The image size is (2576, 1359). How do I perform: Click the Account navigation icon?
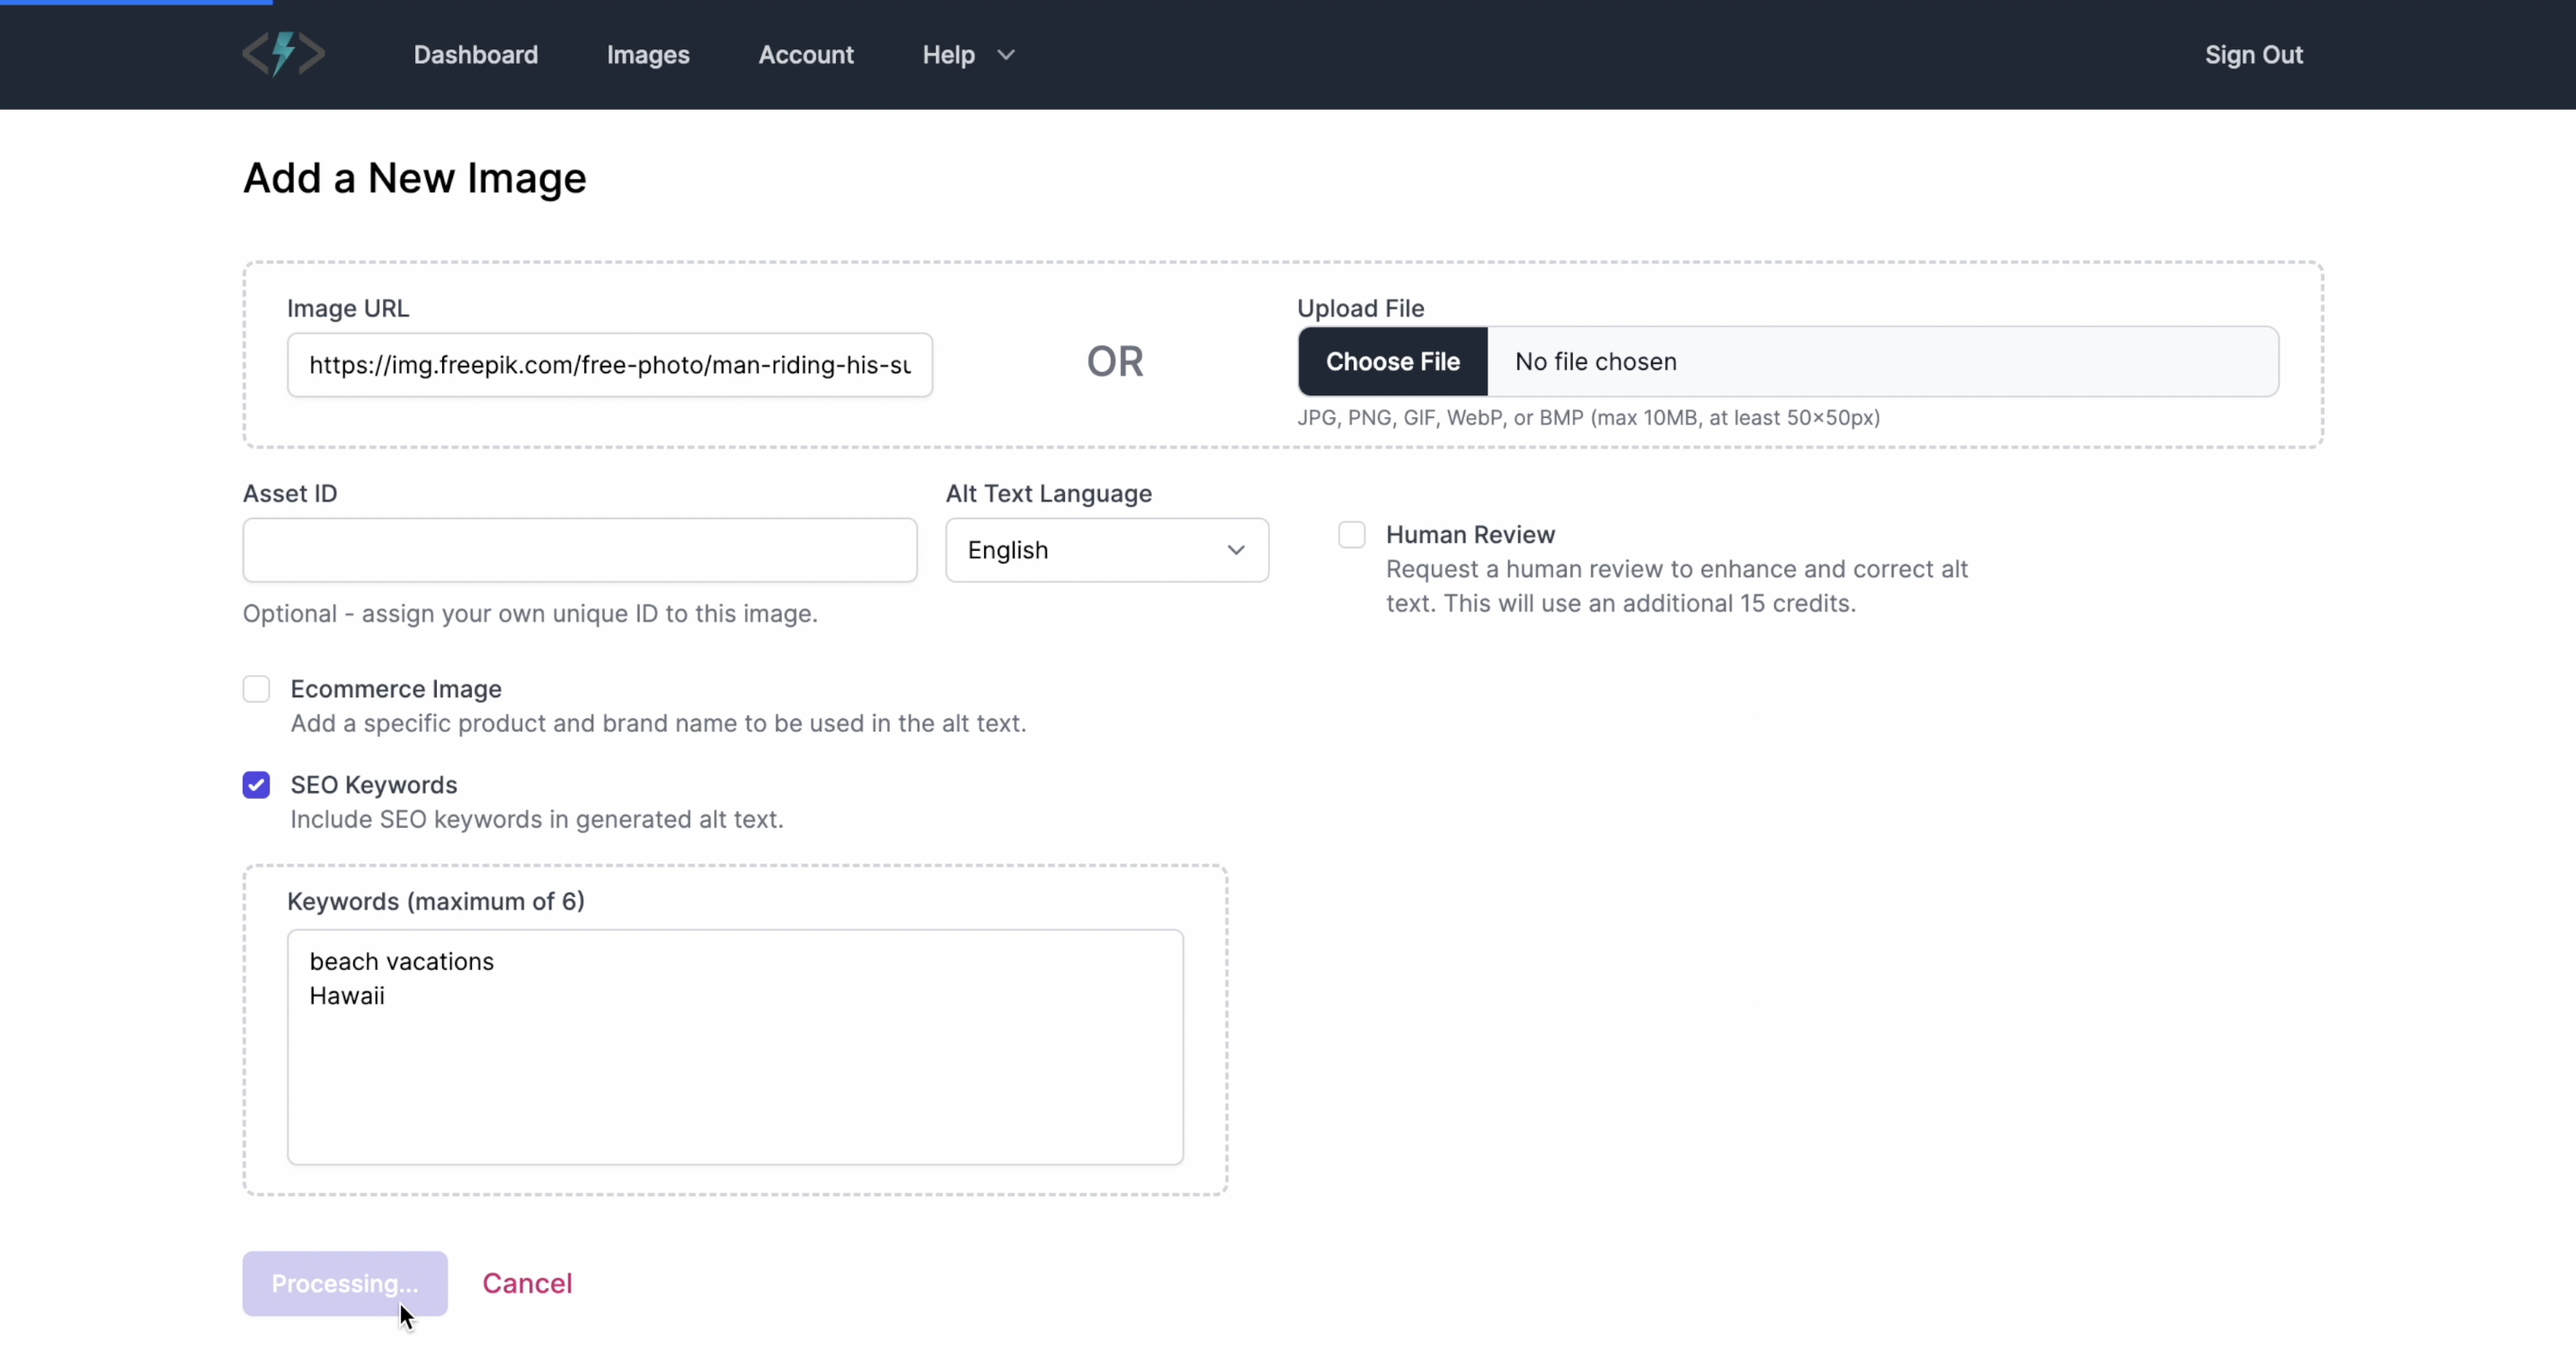pos(804,55)
